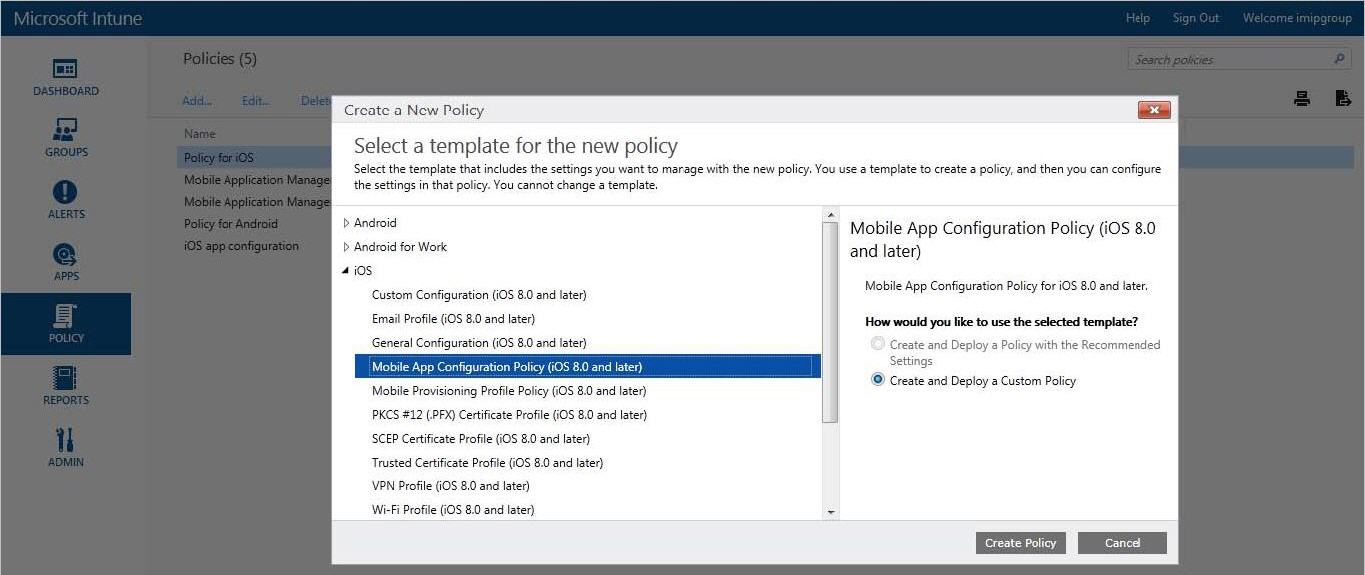Open the Reports sidebar icon

(x=65, y=379)
